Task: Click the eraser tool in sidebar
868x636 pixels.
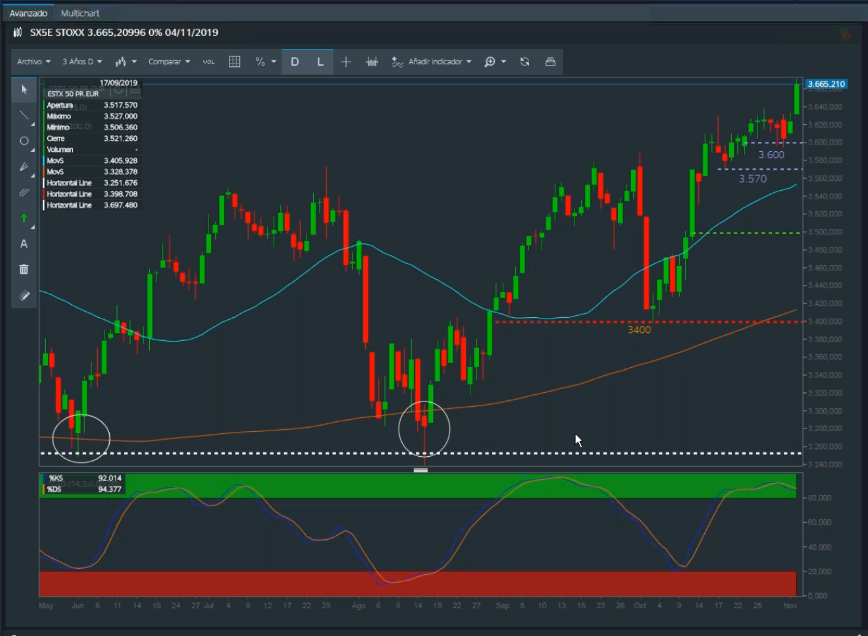Action: point(24,295)
